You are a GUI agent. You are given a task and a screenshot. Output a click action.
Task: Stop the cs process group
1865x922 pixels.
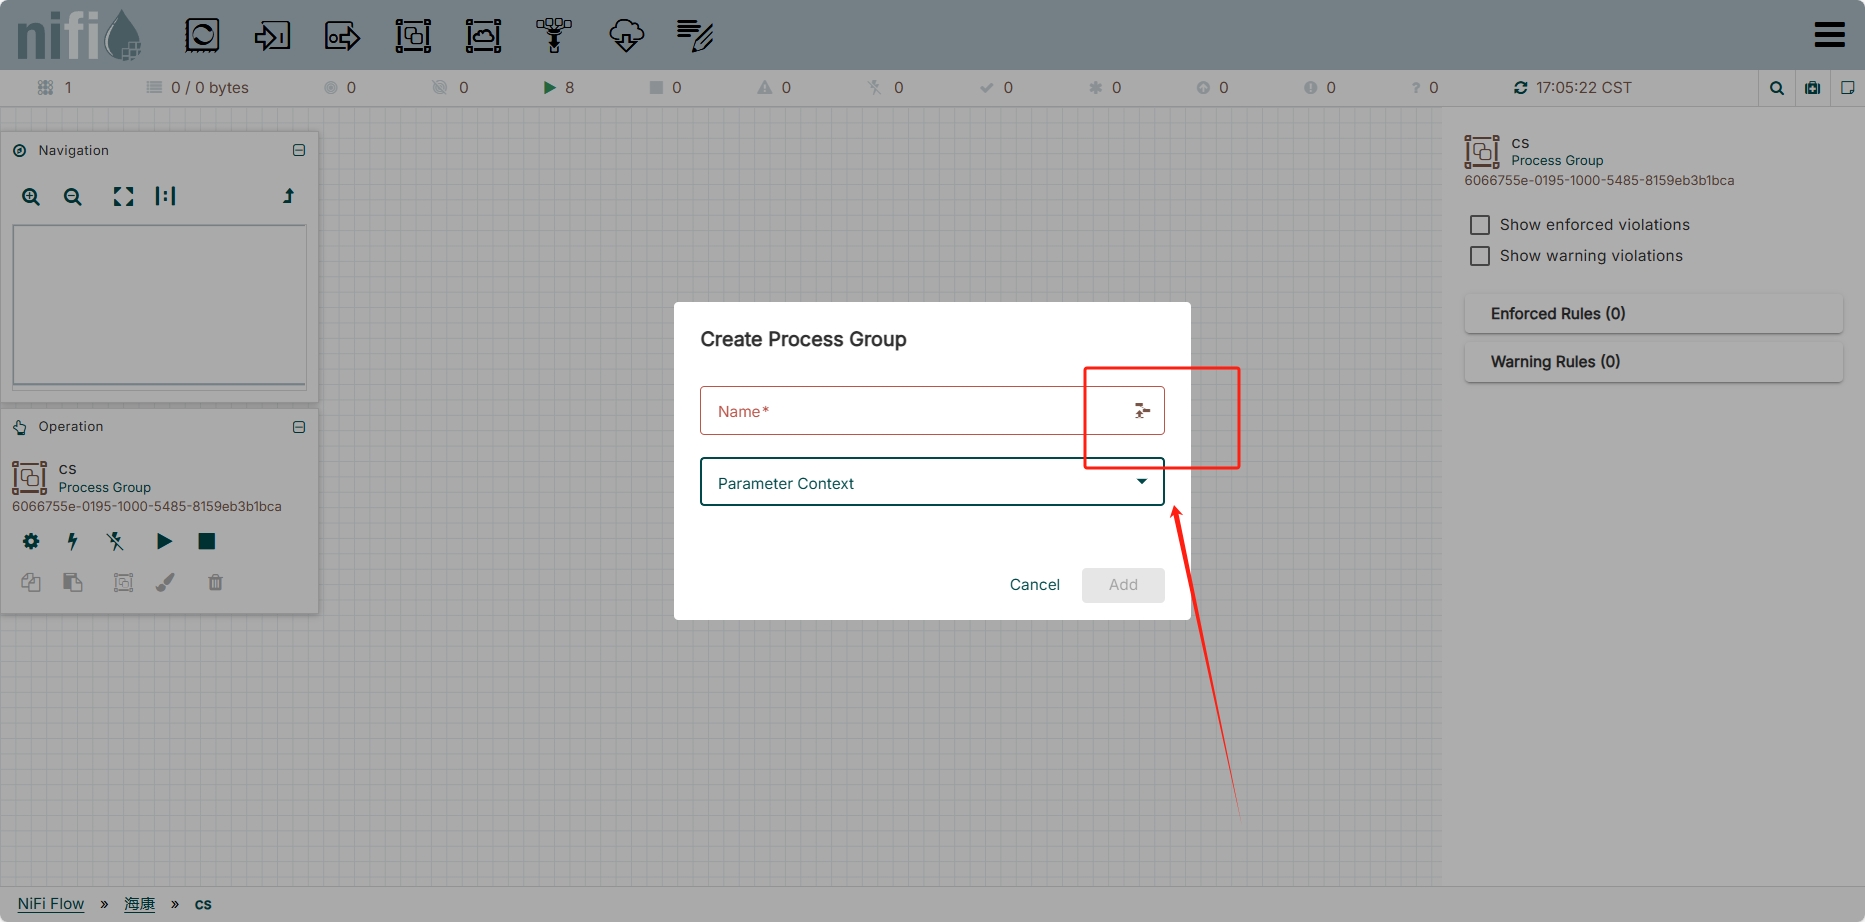(x=207, y=541)
